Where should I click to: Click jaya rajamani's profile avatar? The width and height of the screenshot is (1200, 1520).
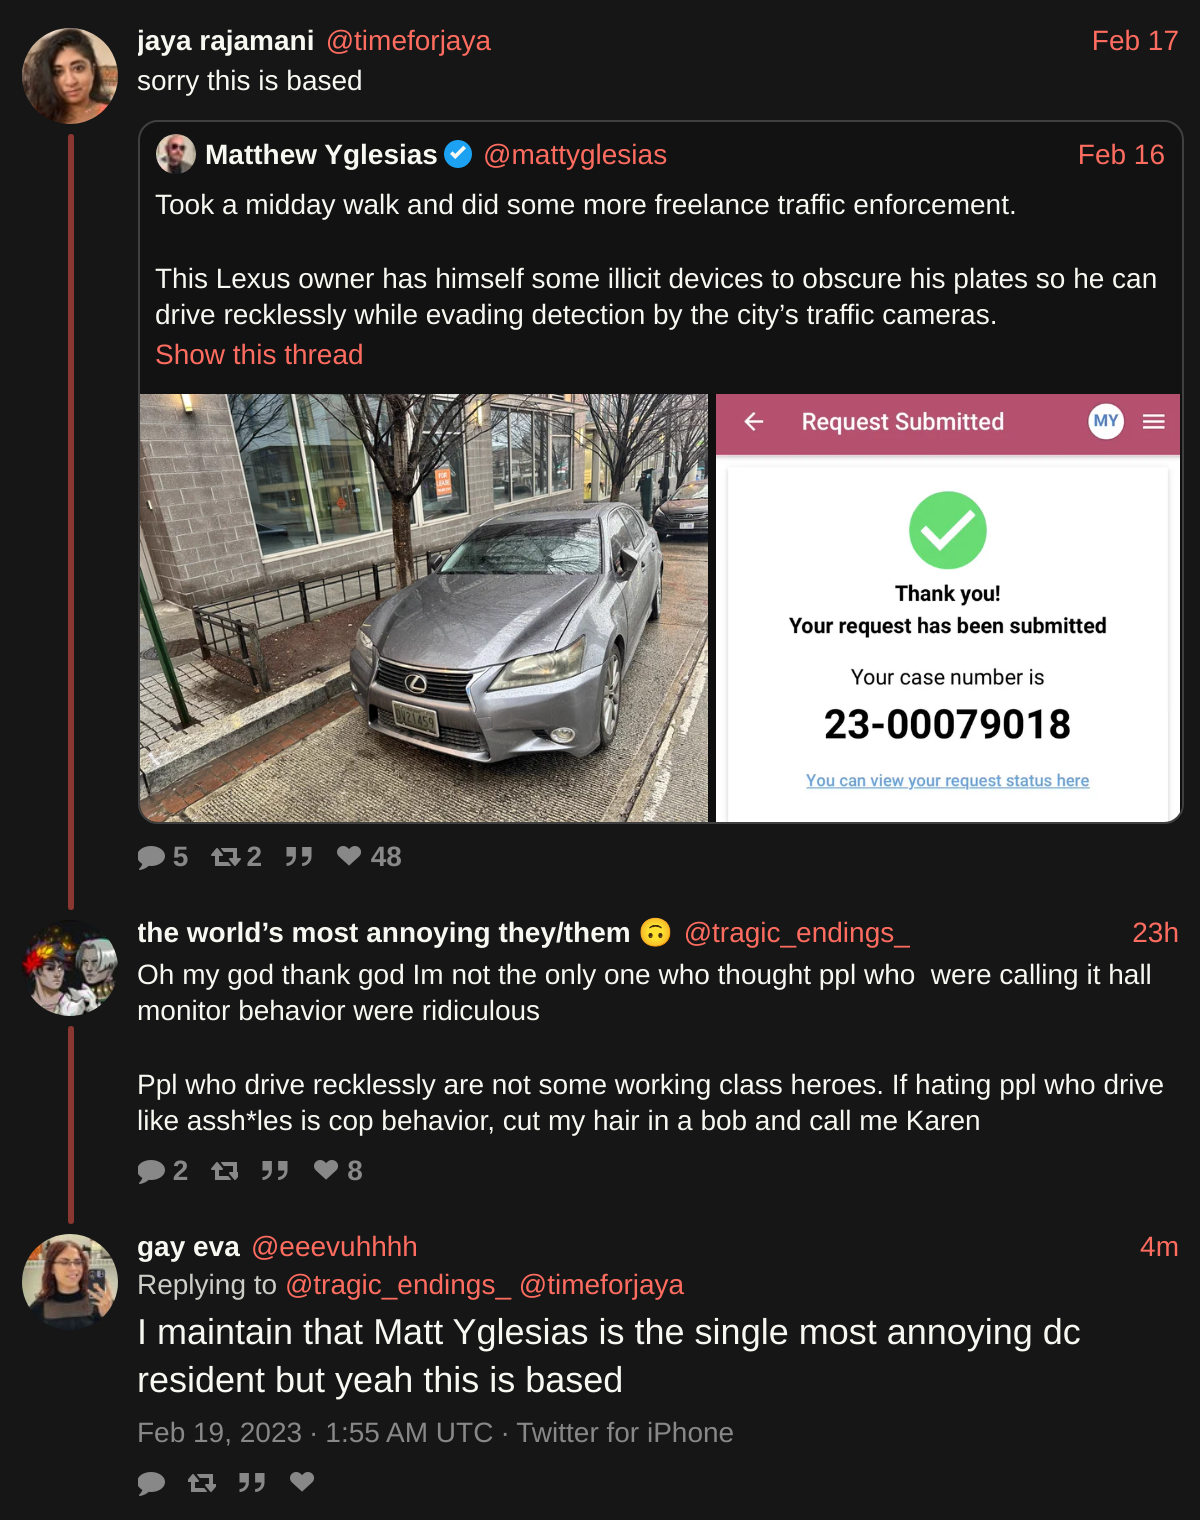[70, 76]
